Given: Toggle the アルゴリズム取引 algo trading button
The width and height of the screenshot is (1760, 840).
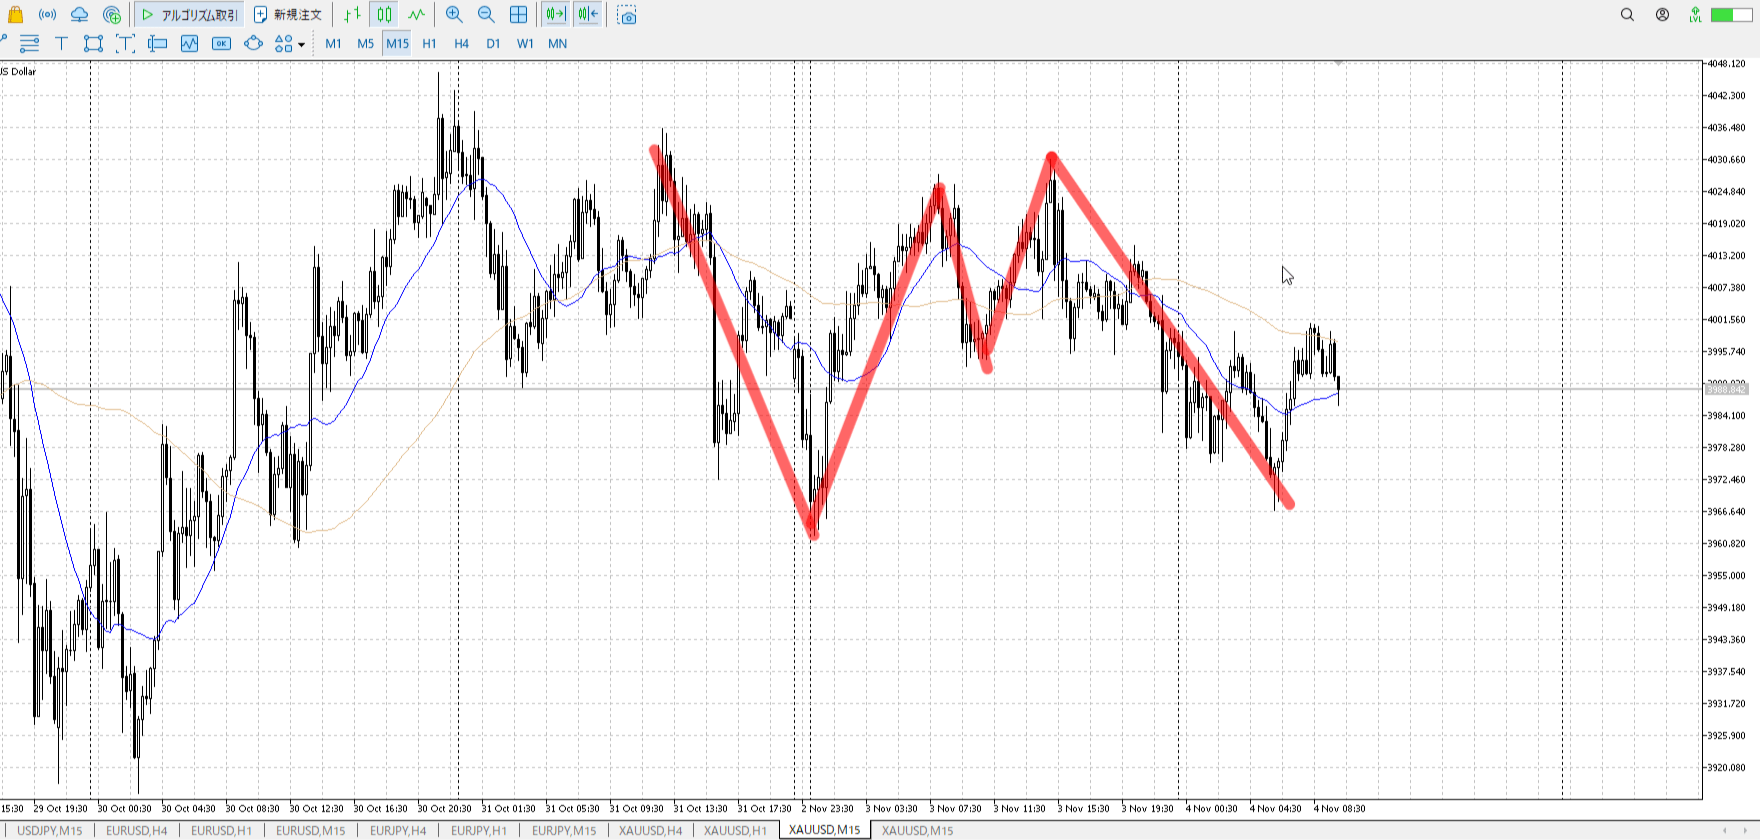Looking at the screenshot, I should pos(190,15).
